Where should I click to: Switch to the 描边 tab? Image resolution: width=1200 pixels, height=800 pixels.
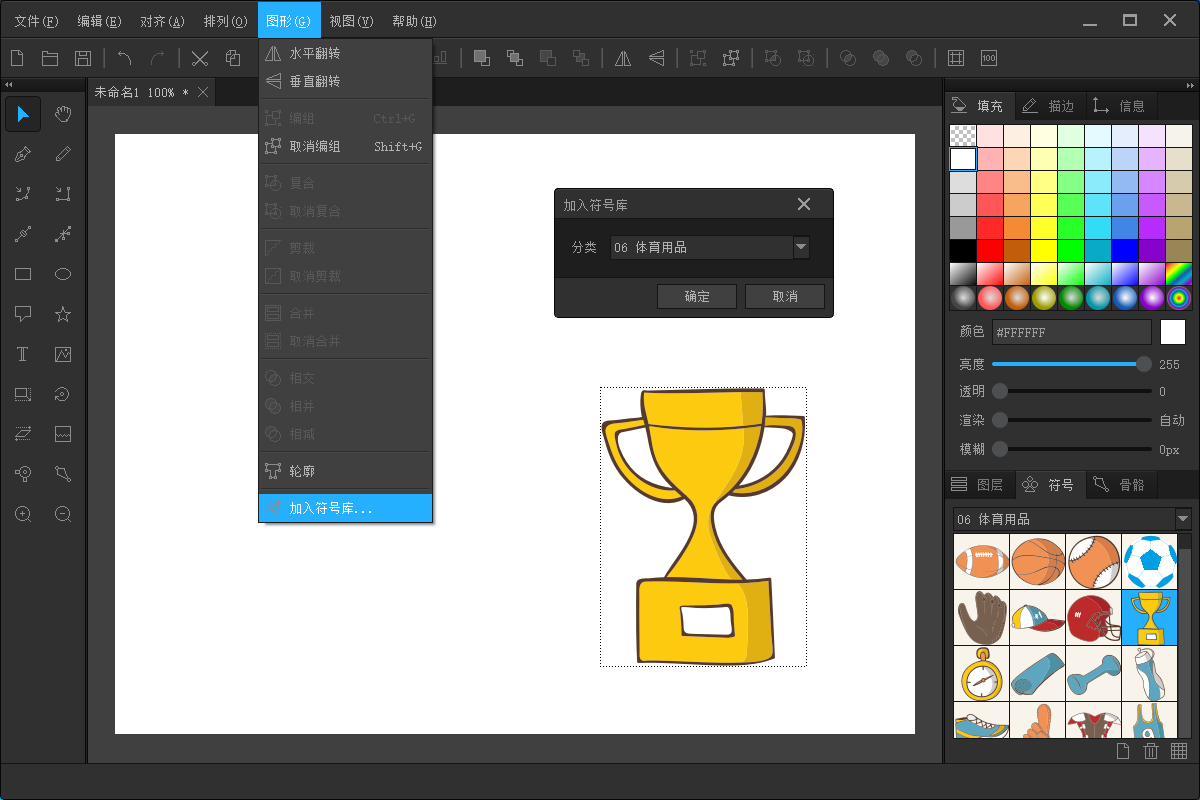click(1049, 105)
